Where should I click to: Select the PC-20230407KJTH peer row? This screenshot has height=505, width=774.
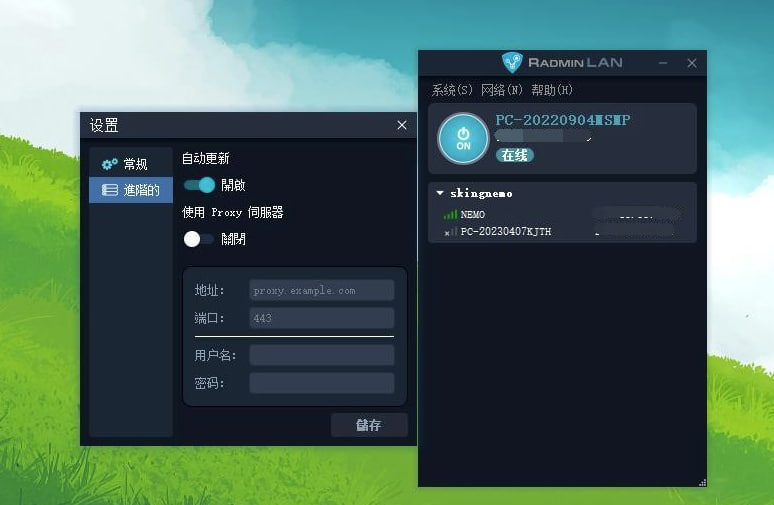[562, 232]
